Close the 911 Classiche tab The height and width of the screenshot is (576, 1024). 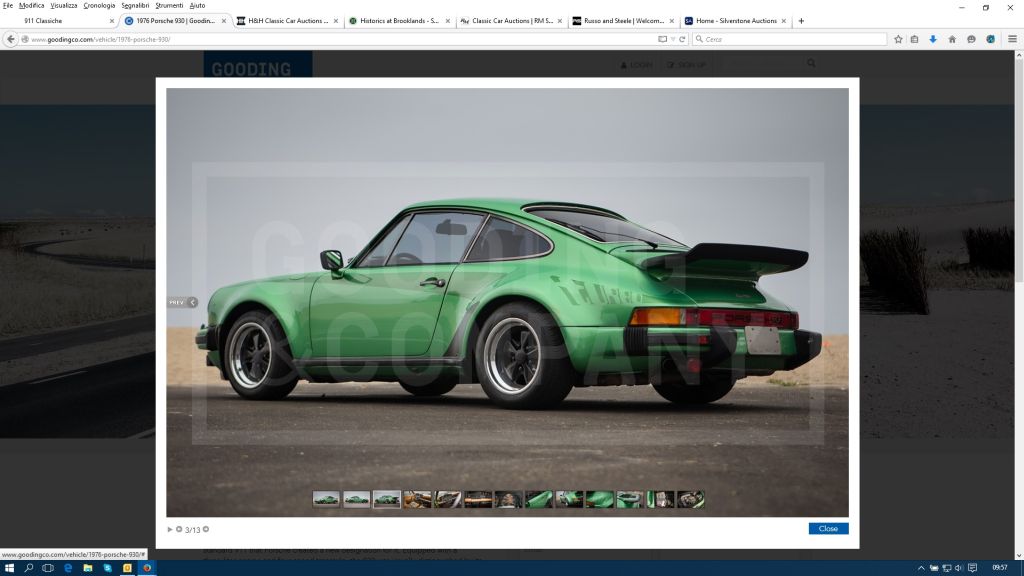pyautogui.click(x=112, y=21)
